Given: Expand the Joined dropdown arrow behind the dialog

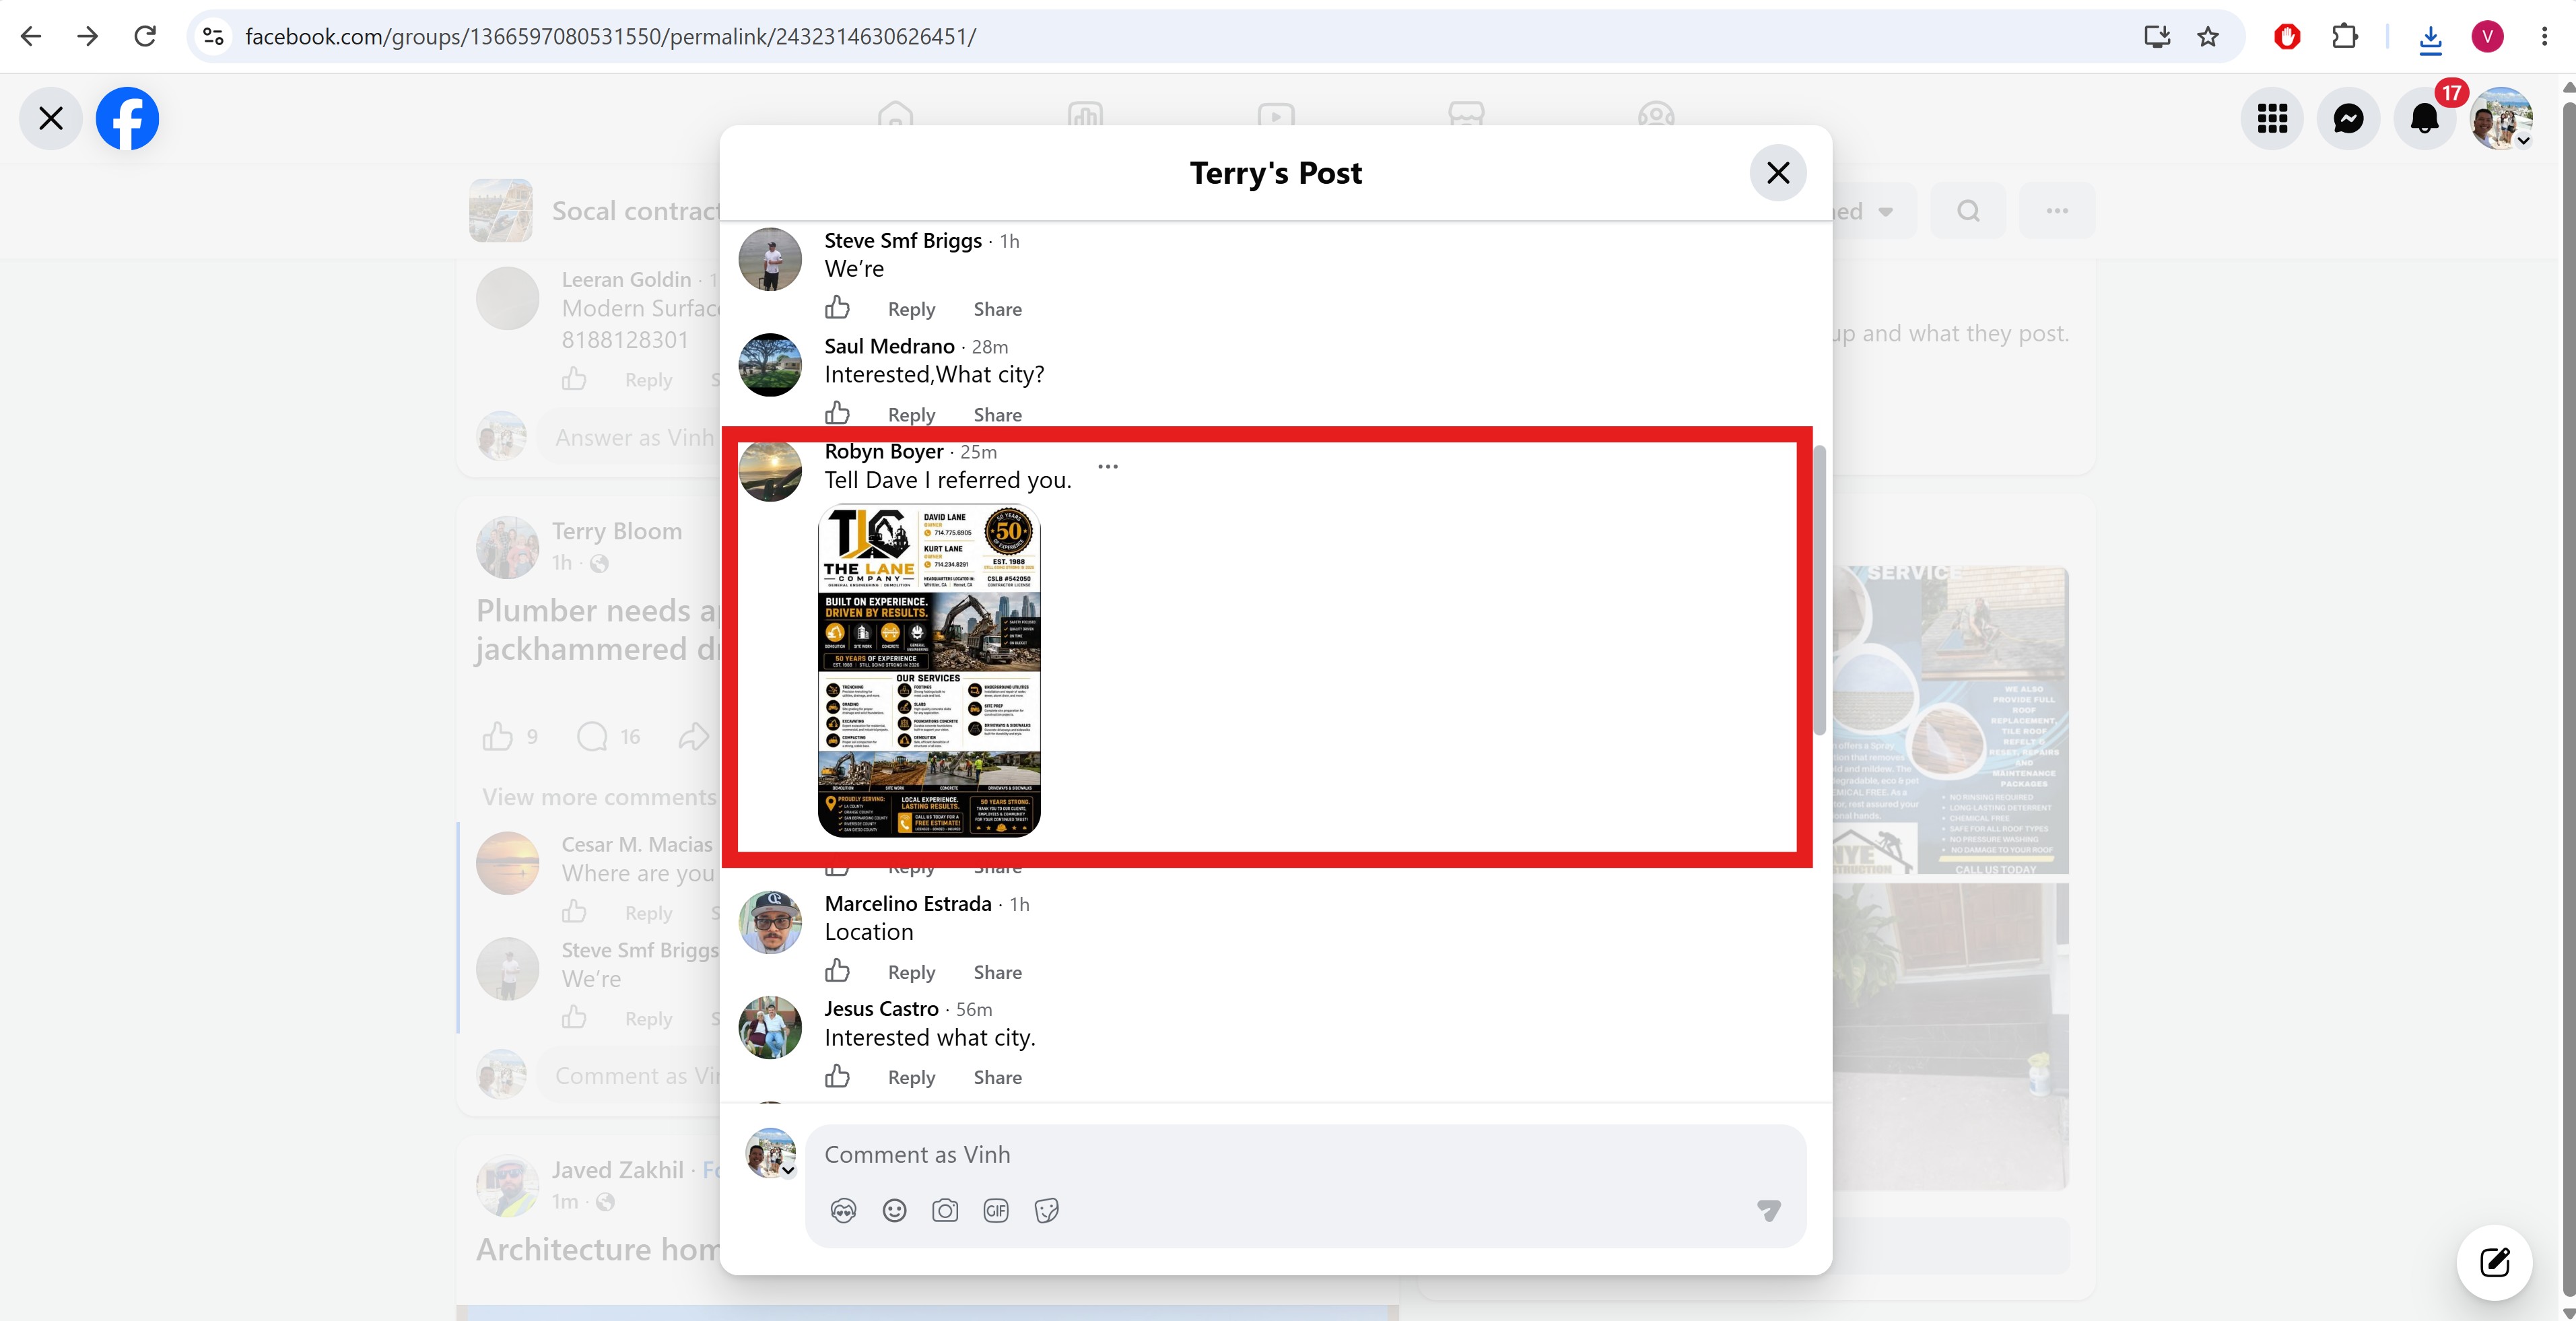Looking at the screenshot, I should click(1885, 212).
